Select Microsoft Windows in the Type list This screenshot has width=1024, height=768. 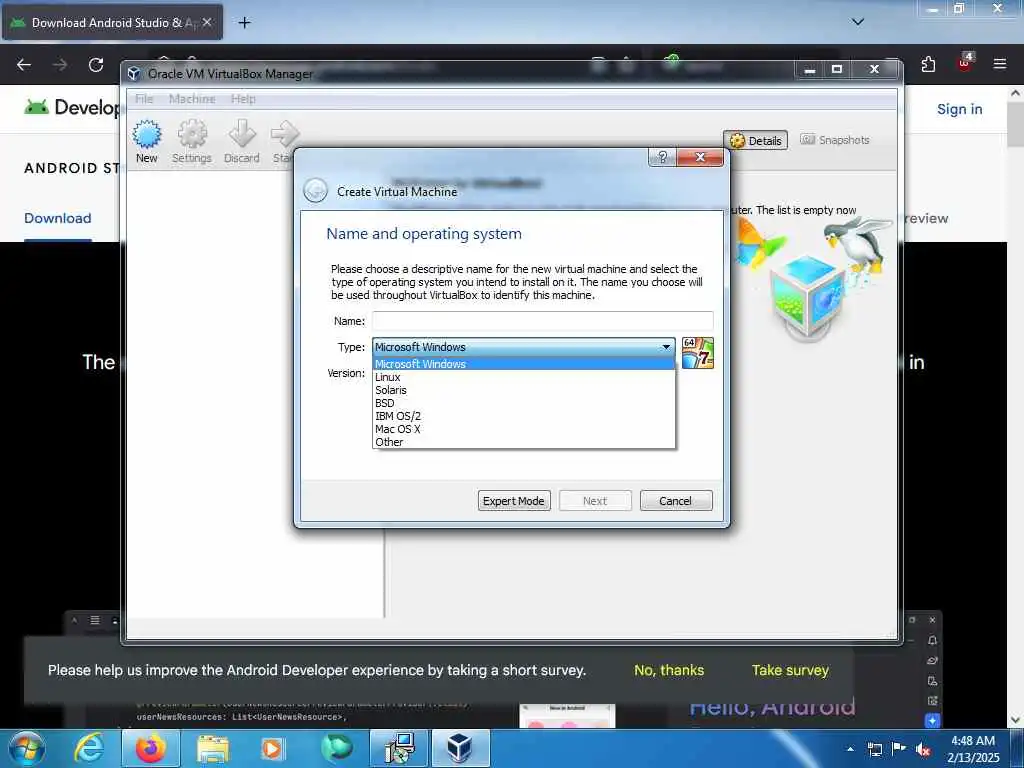524,364
